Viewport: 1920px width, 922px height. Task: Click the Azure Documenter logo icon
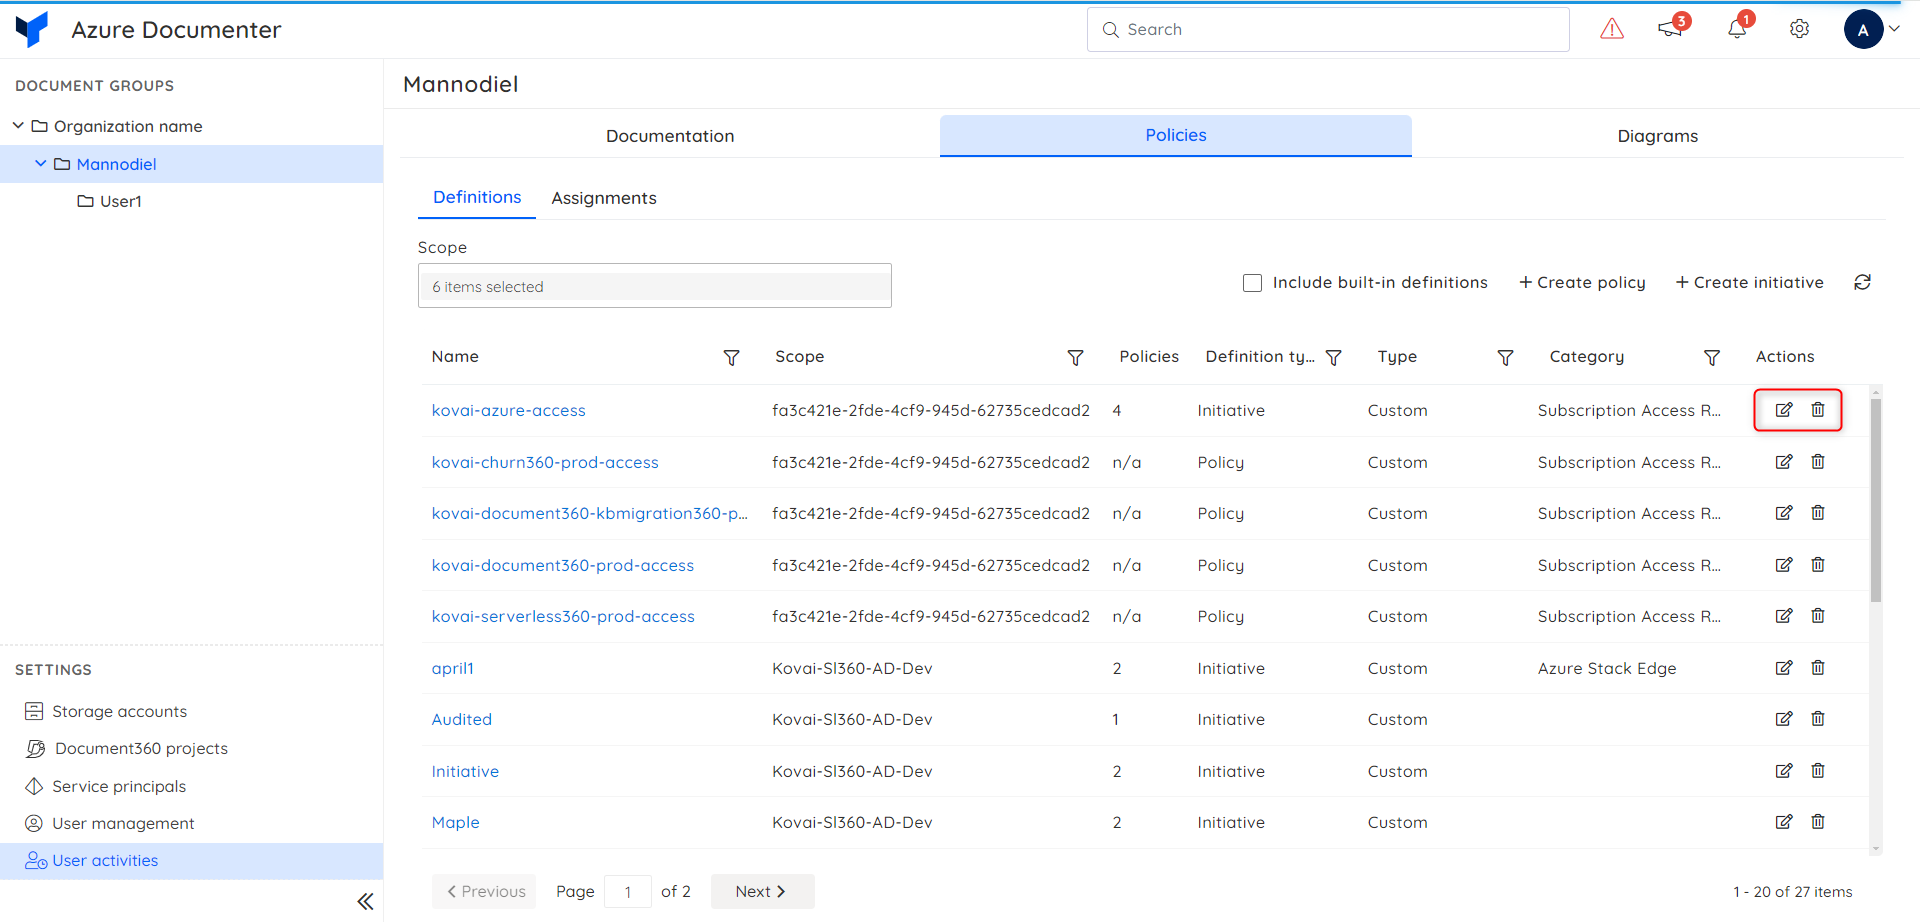(32, 30)
